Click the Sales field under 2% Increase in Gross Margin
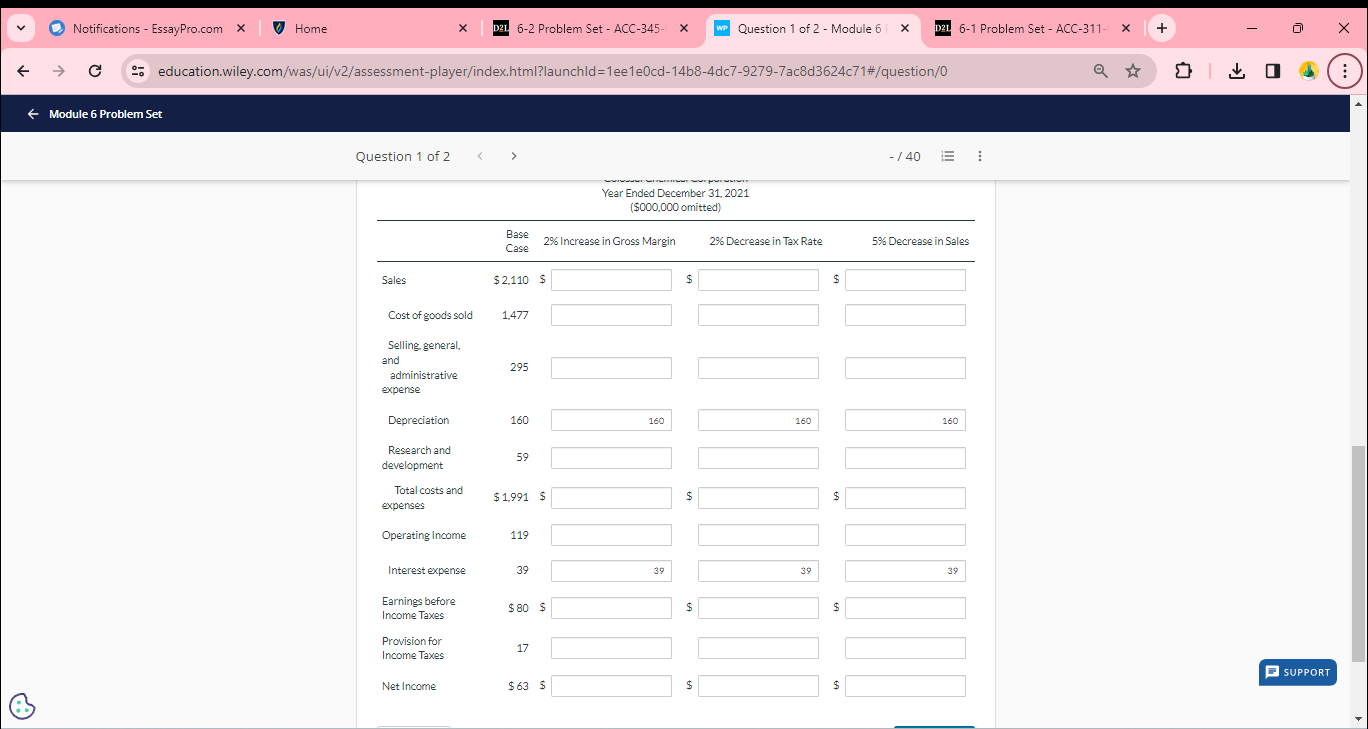 click(x=611, y=280)
